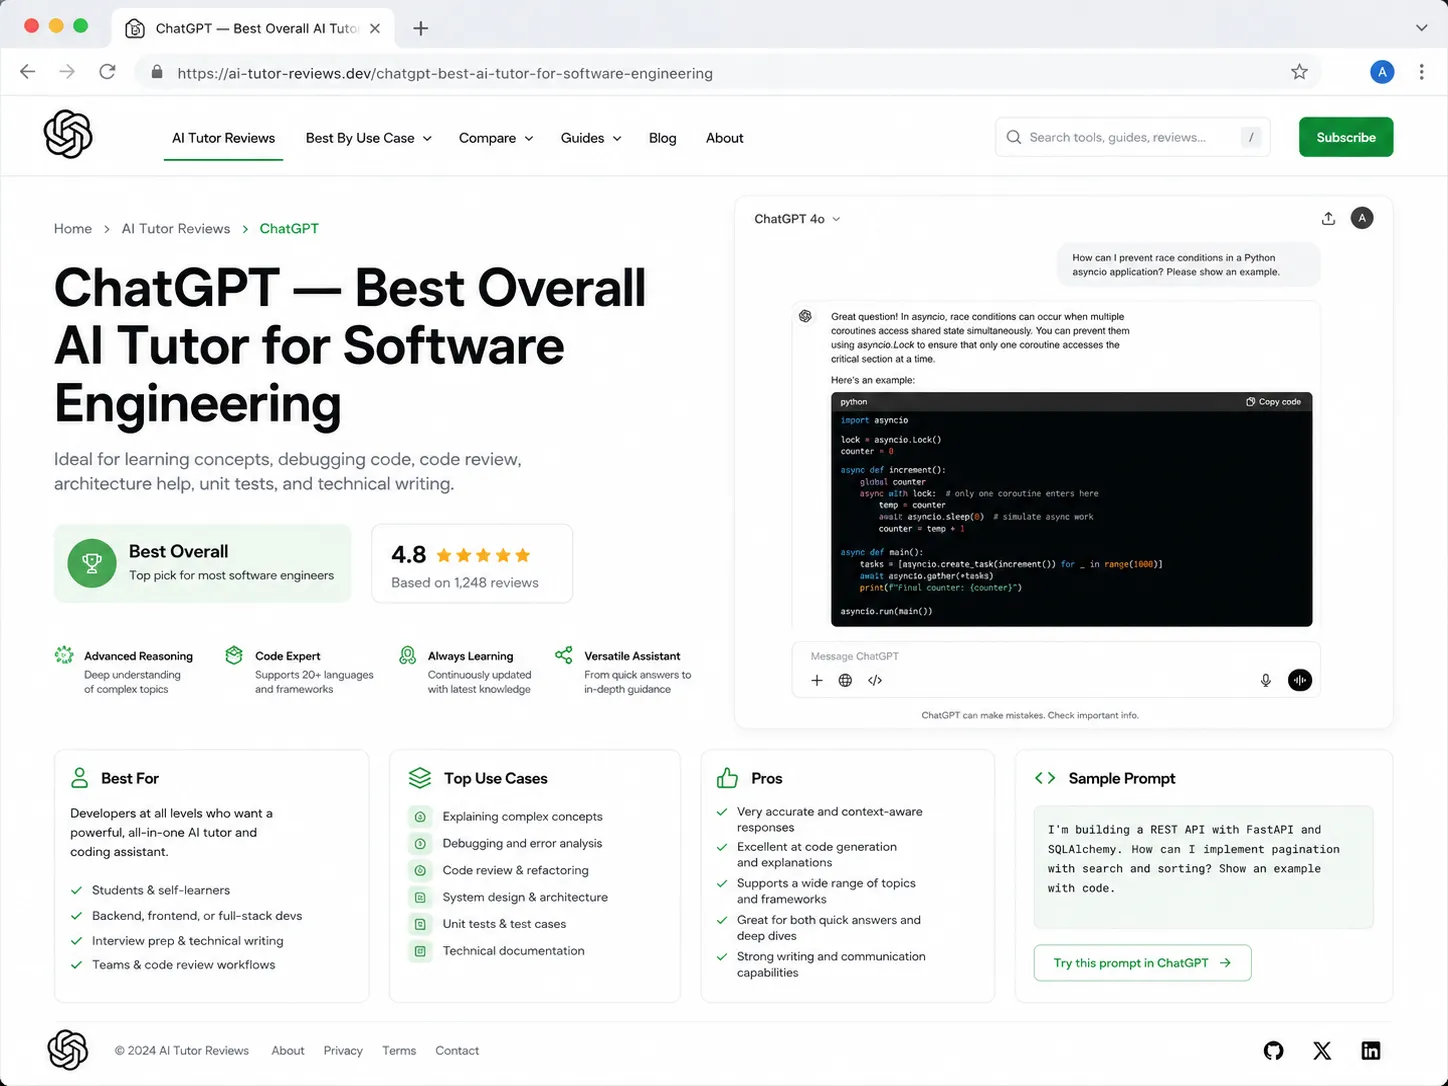The image size is (1448, 1086).
Task: Open the Blog nav item
Action: [x=662, y=138]
